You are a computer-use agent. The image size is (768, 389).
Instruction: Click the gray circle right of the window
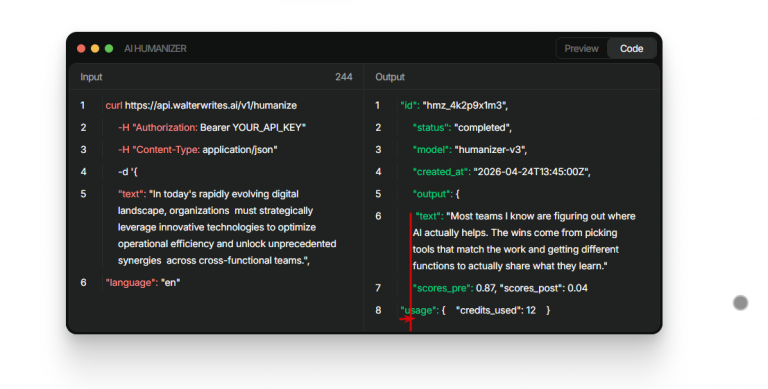(740, 303)
